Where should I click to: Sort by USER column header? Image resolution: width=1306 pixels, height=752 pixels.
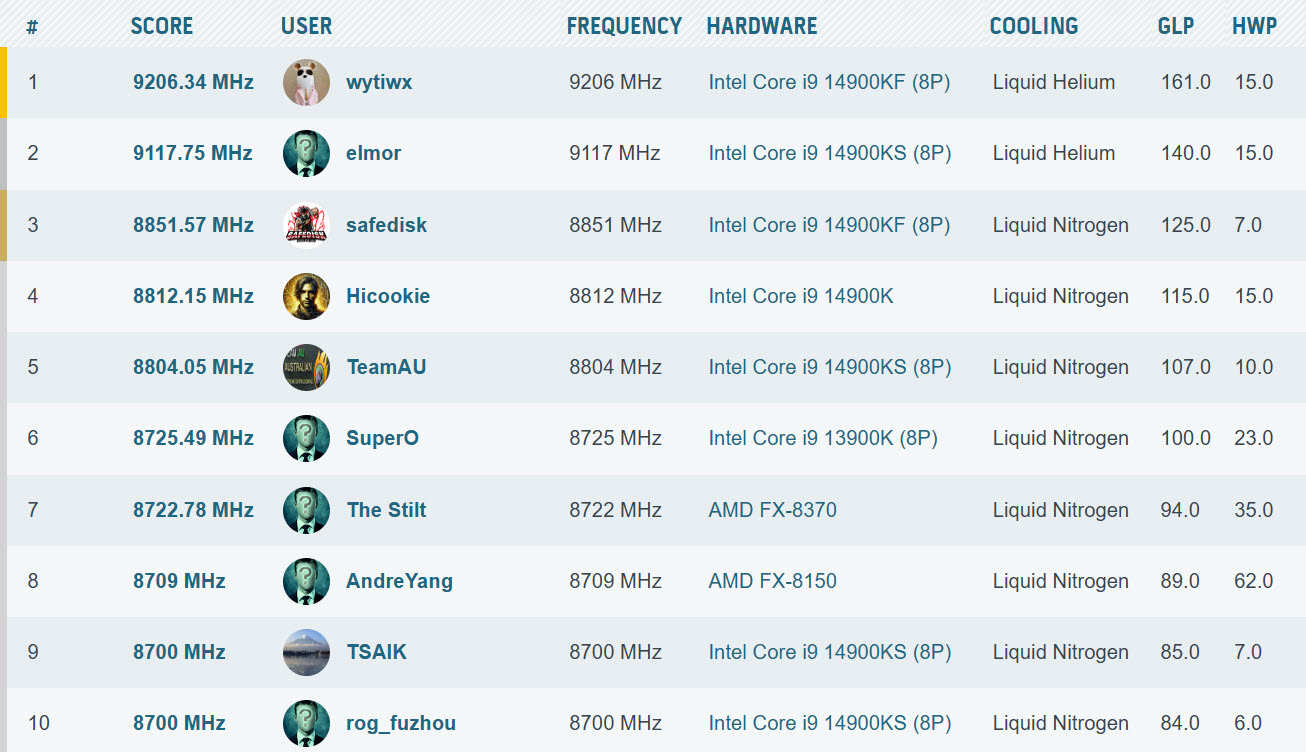[307, 26]
